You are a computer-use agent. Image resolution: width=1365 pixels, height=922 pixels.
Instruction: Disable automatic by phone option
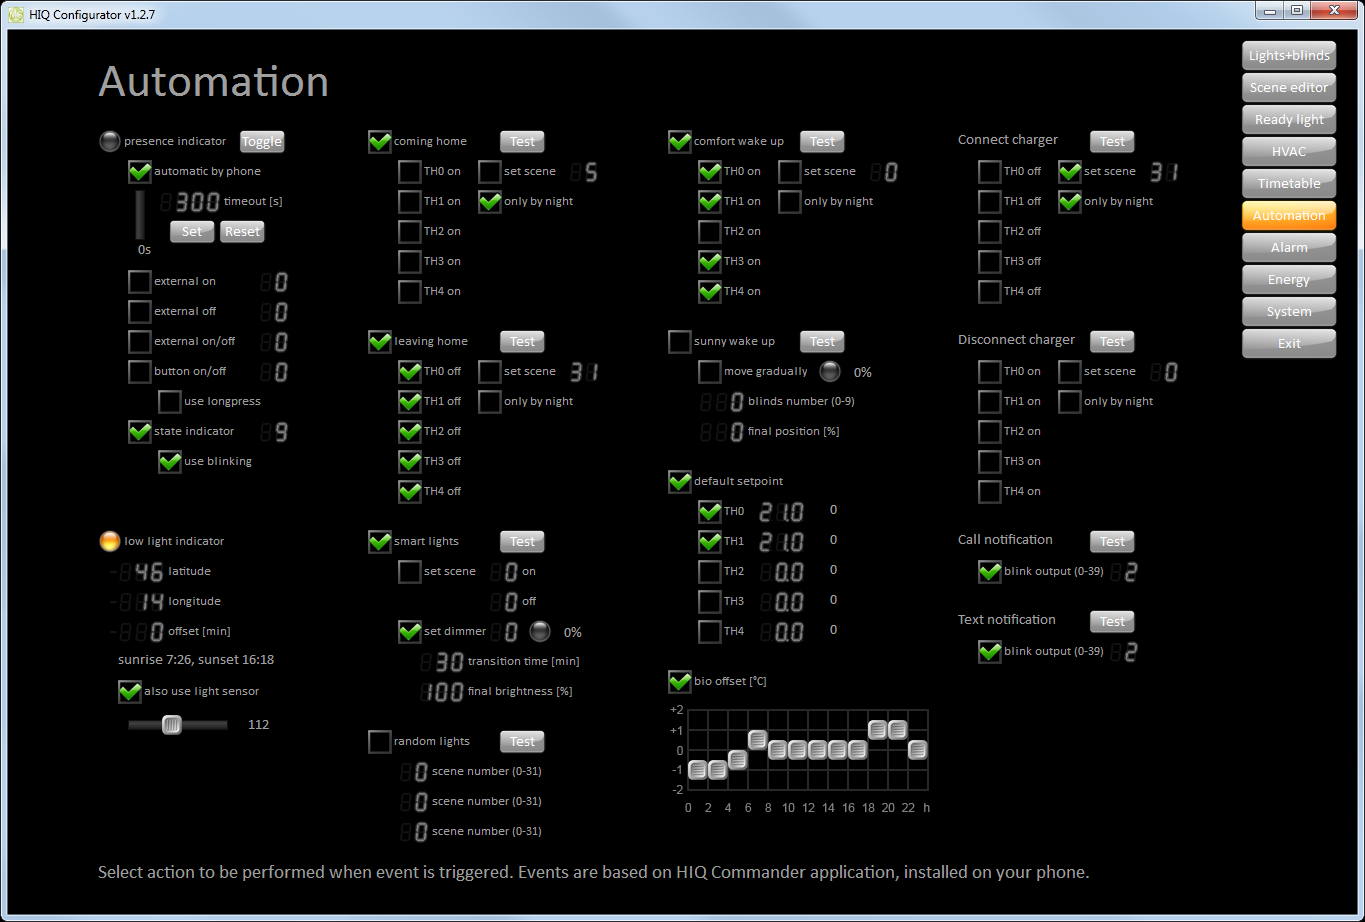[x=140, y=171]
